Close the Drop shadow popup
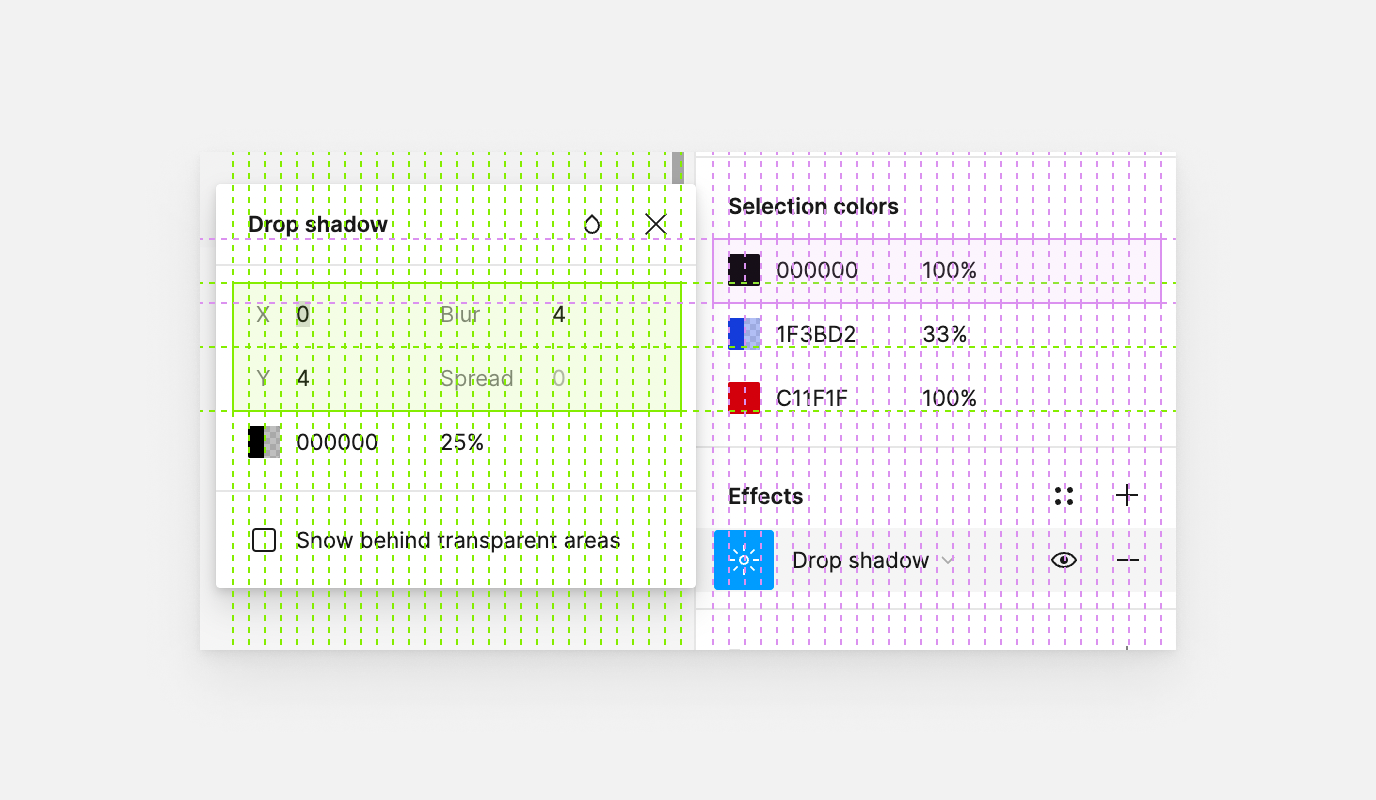This screenshot has width=1376, height=800. (656, 225)
